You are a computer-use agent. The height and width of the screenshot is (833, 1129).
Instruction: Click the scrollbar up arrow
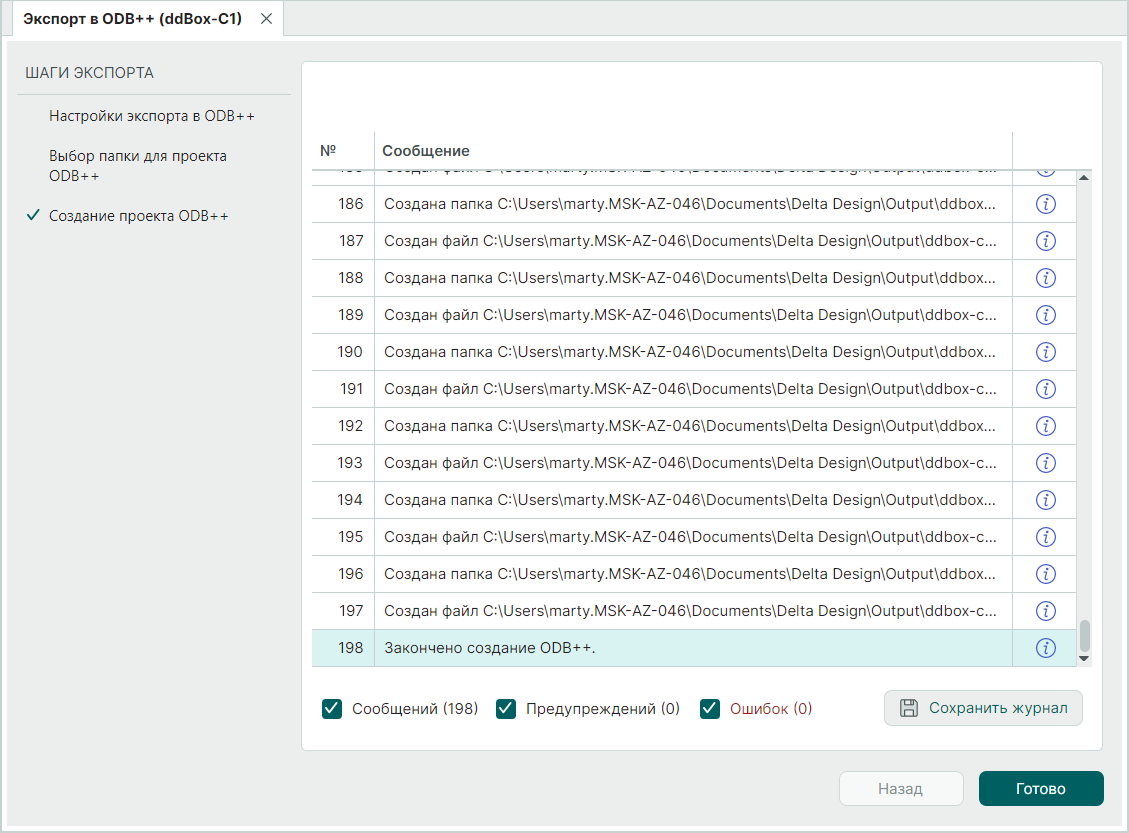(1084, 178)
